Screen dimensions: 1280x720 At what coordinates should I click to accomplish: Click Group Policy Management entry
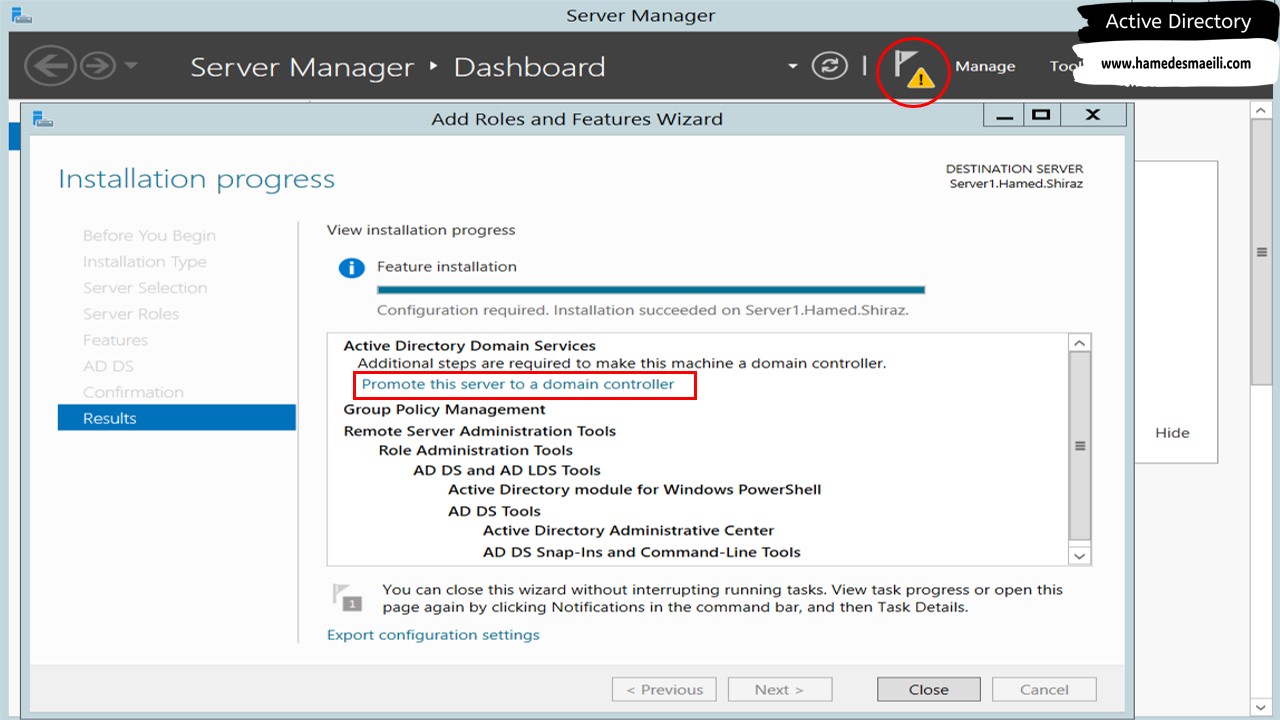444,410
